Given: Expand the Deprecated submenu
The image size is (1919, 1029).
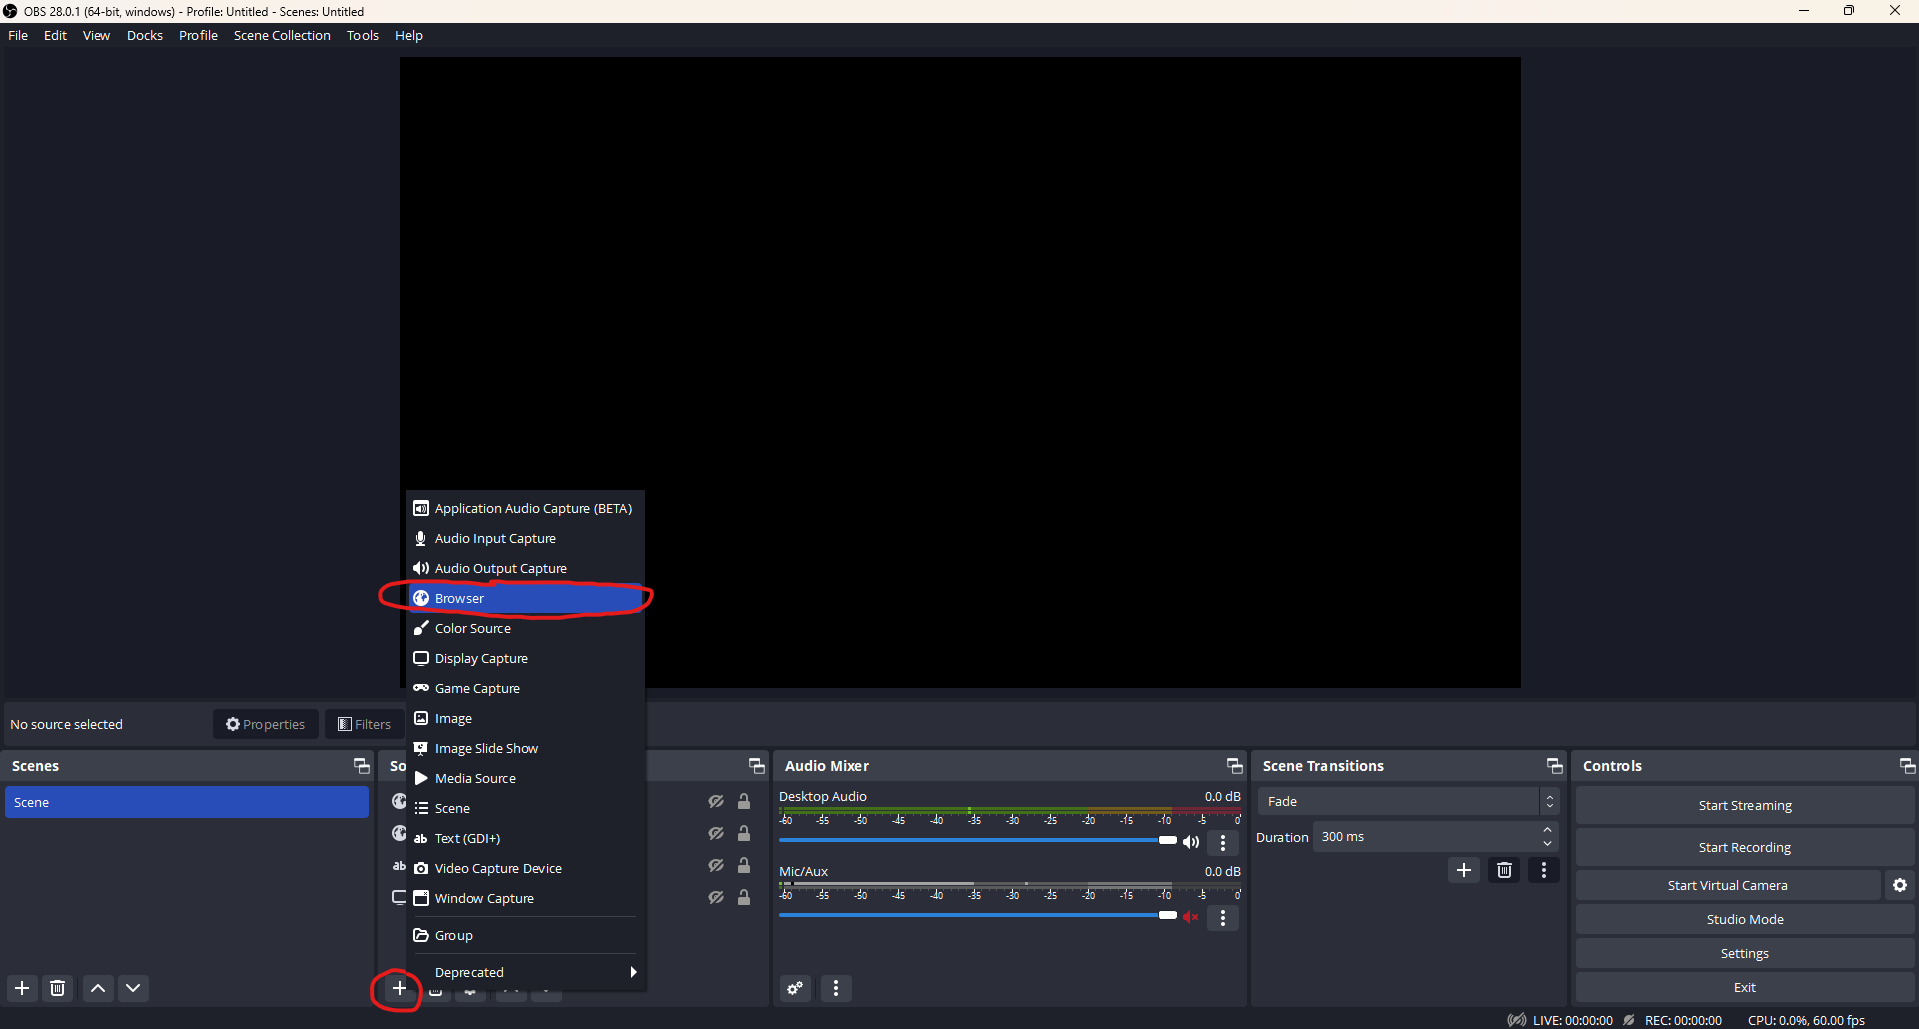Looking at the screenshot, I should 524,972.
